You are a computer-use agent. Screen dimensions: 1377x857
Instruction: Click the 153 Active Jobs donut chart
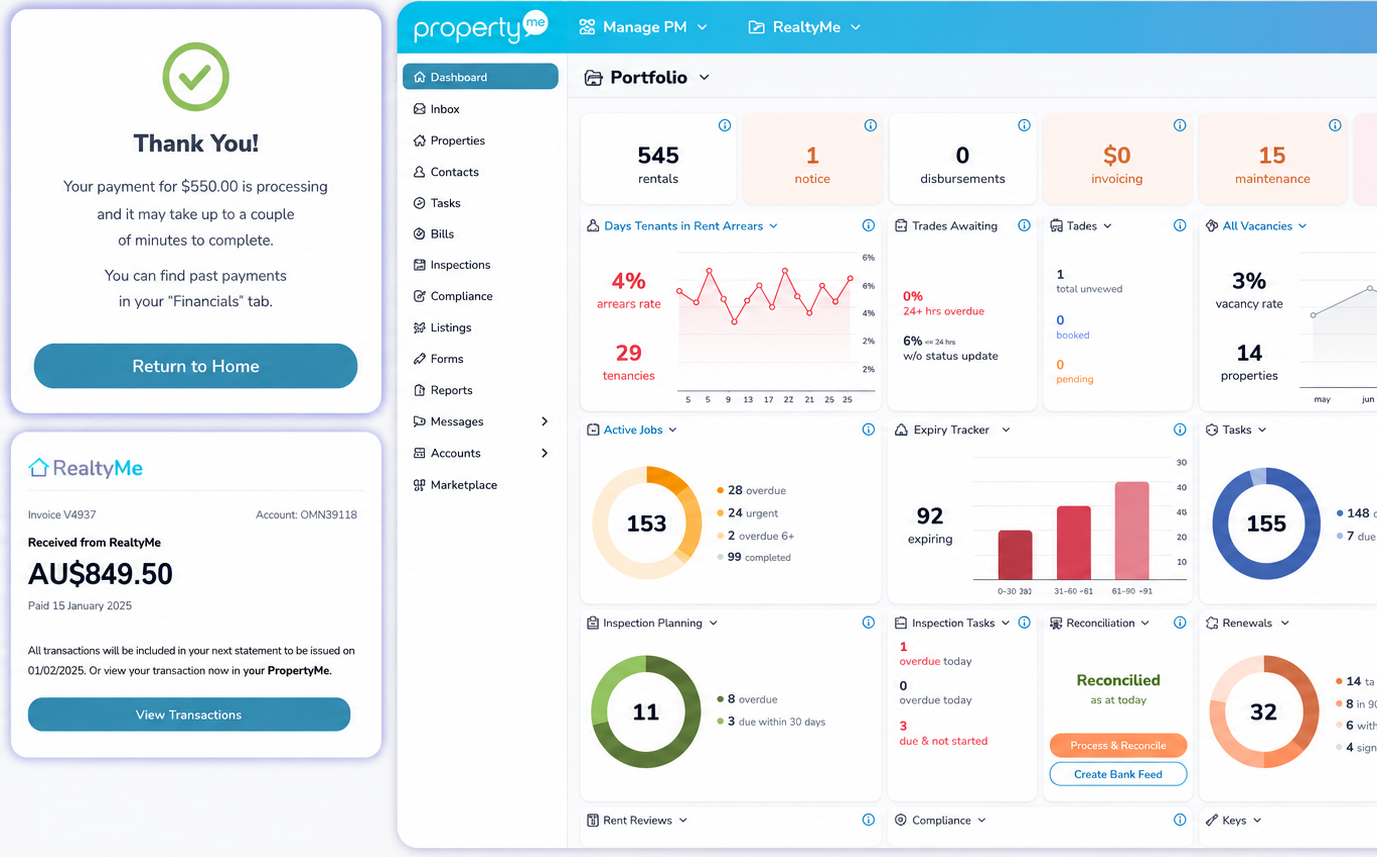[646, 523]
